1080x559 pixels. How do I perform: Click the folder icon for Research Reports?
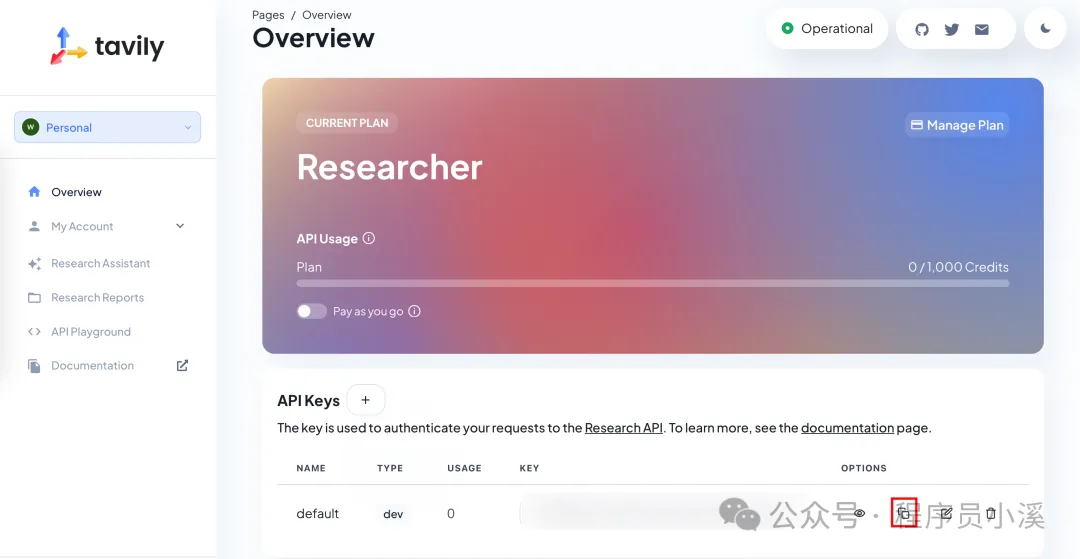[34, 297]
